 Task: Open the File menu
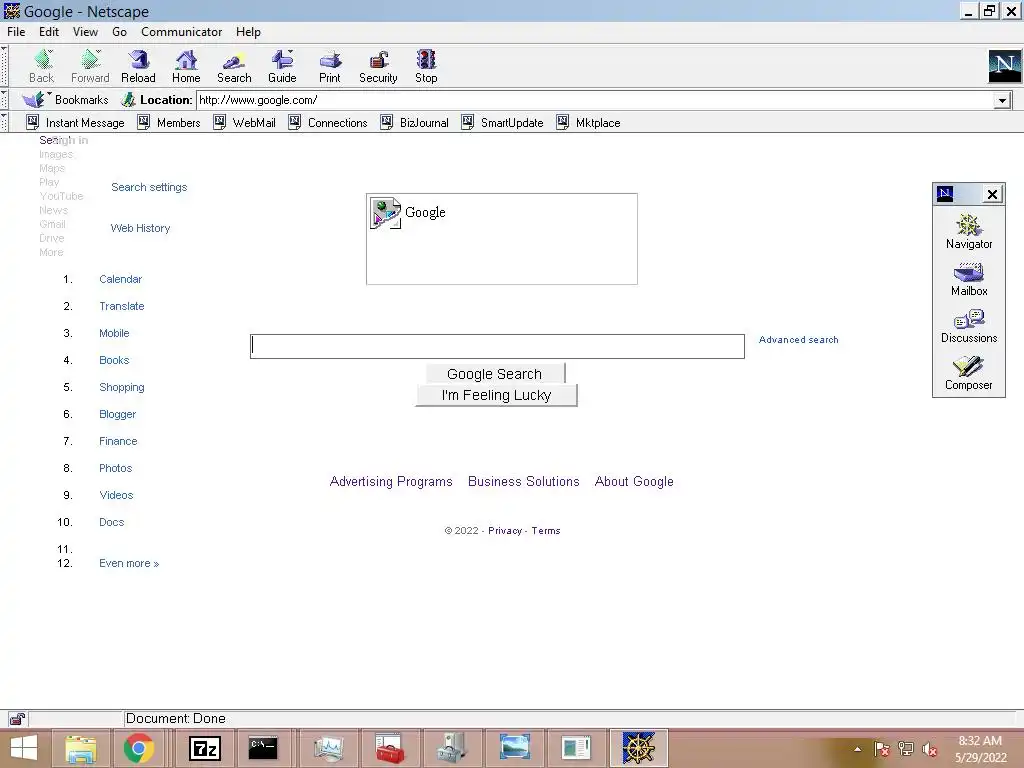click(x=16, y=31)
